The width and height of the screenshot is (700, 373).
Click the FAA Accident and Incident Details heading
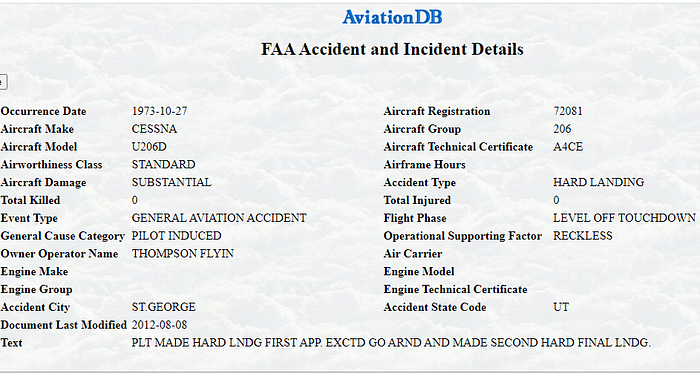pyautogui.click(x=392, y=49)
